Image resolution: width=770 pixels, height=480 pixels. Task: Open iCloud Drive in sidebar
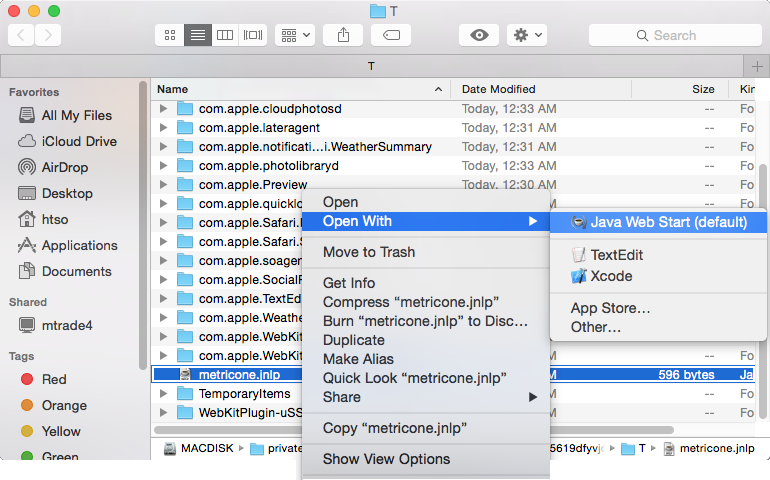point(67,141)
